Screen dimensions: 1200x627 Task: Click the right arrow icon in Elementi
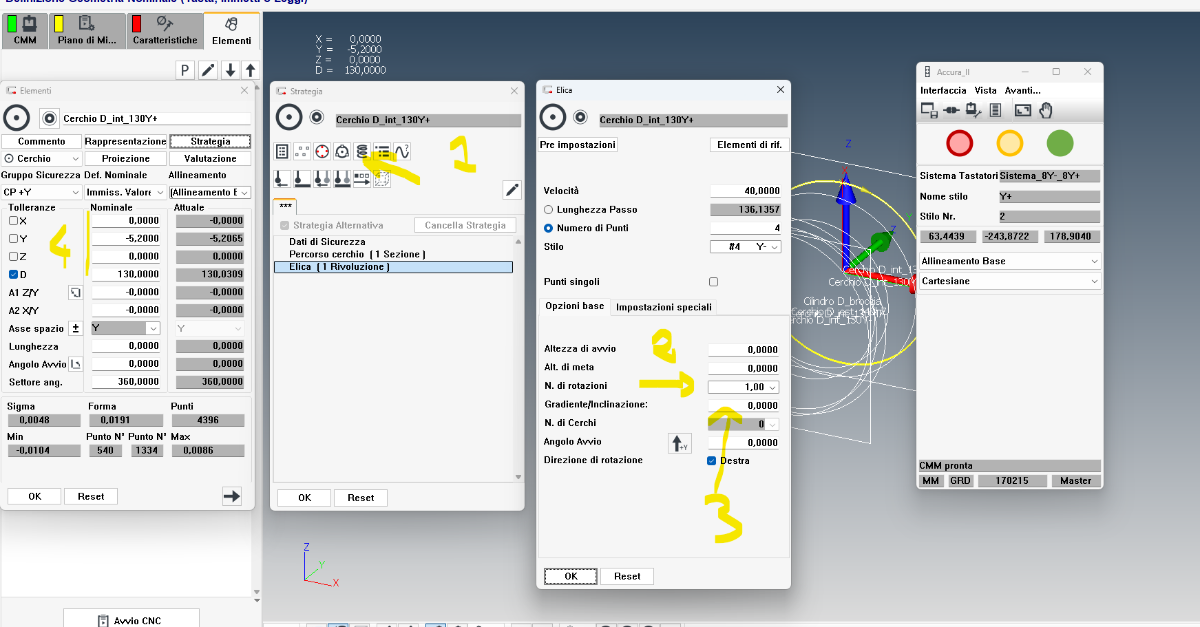tap(231, 496)
